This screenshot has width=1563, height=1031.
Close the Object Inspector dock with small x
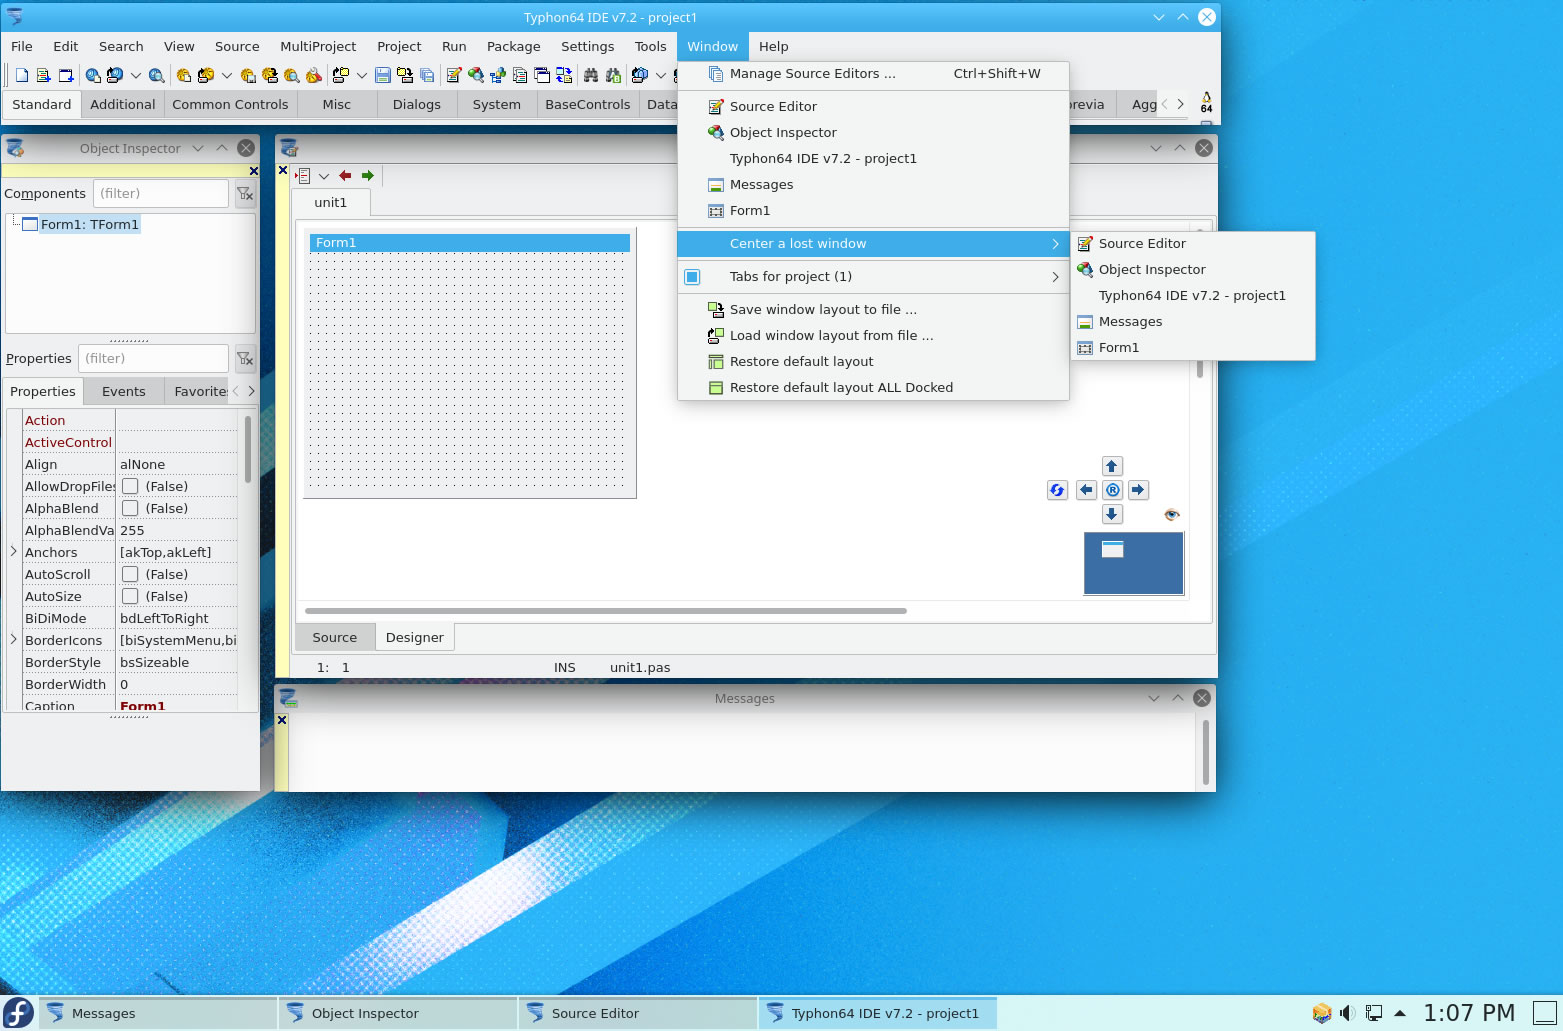[x=254, y=171]
